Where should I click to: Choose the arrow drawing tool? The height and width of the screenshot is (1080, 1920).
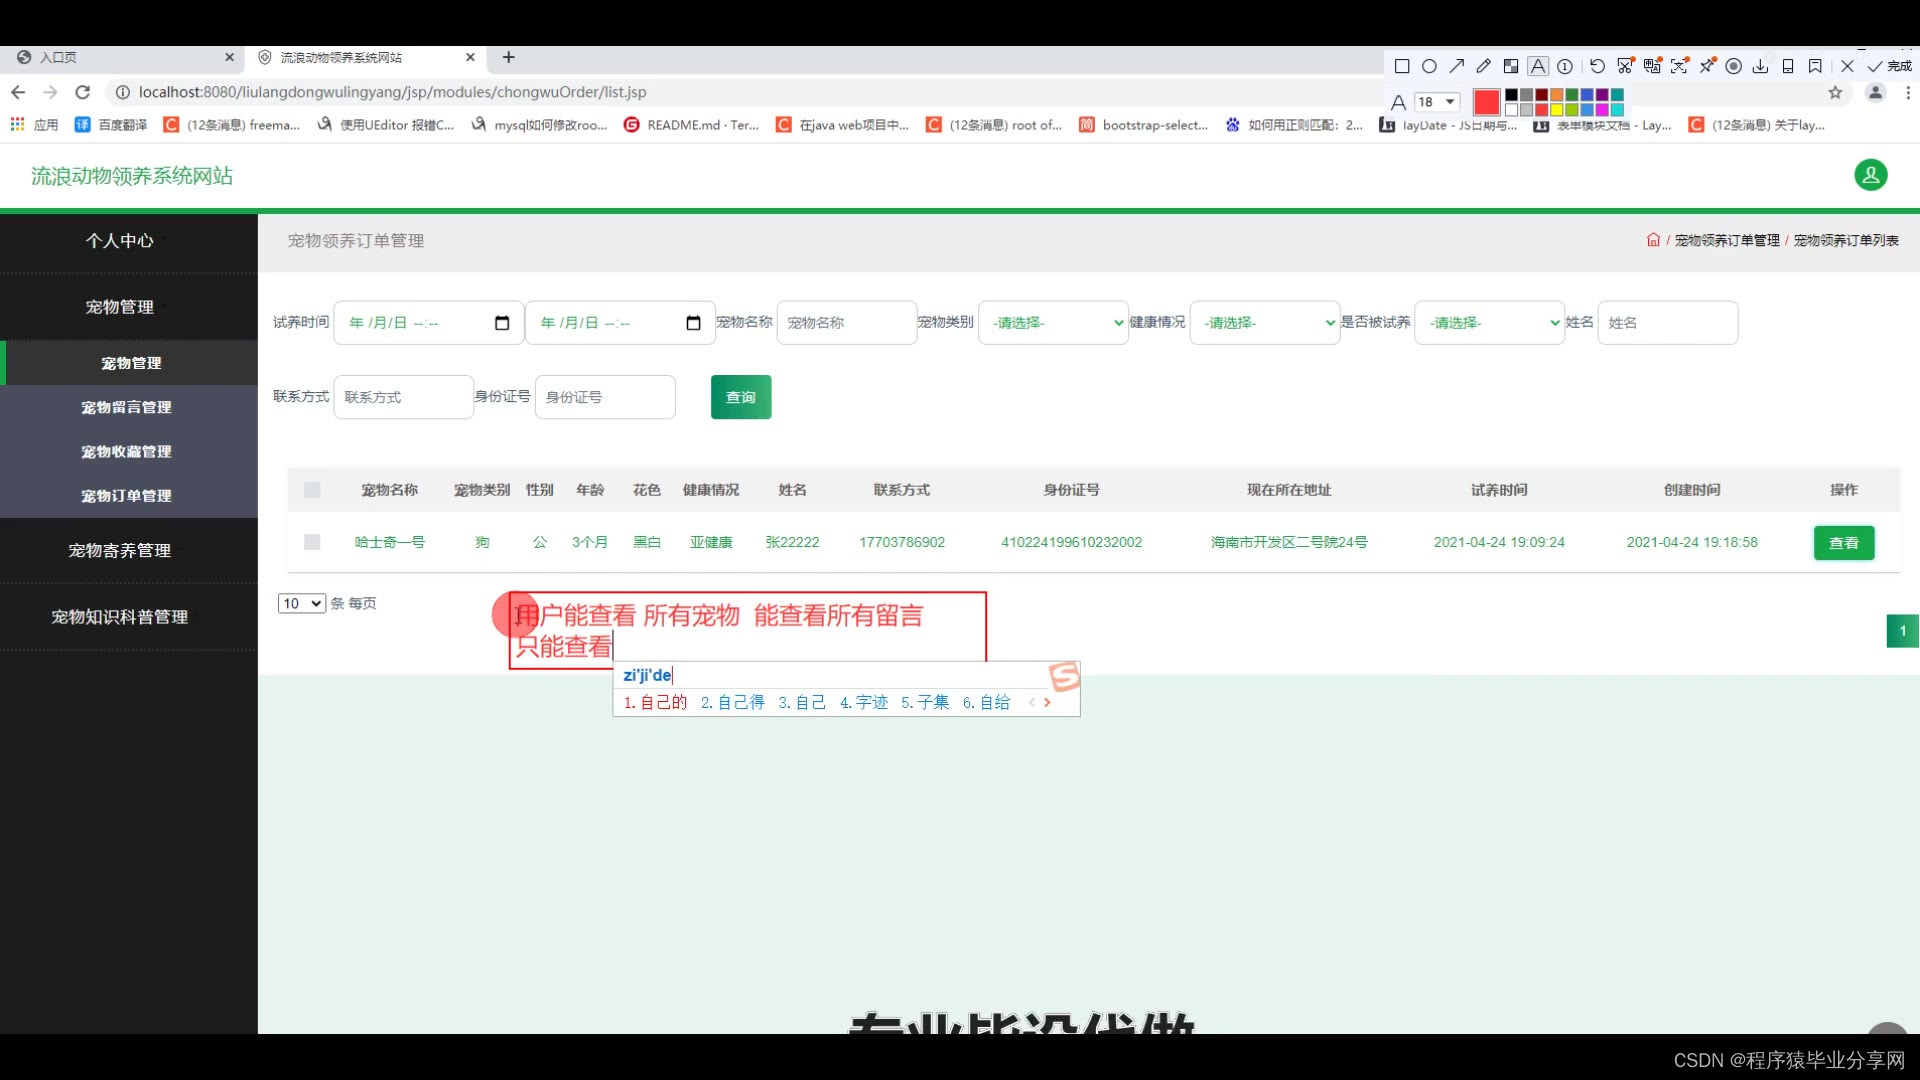coord(1457,66)
